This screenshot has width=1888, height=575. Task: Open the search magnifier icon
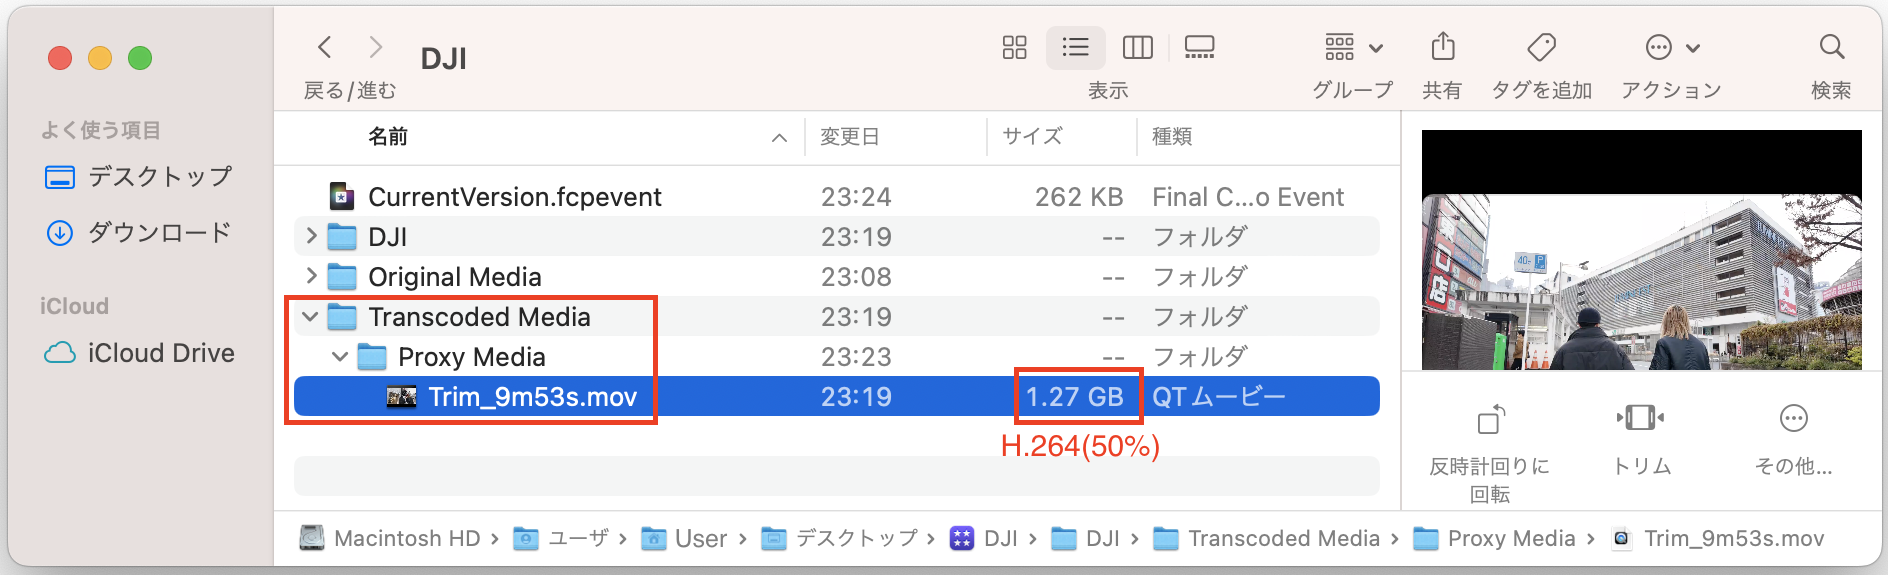[x=1831, y=47]
